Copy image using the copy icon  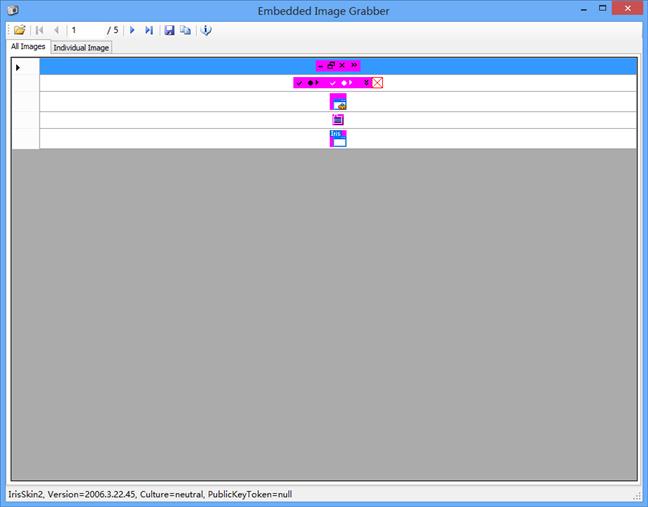185,30
